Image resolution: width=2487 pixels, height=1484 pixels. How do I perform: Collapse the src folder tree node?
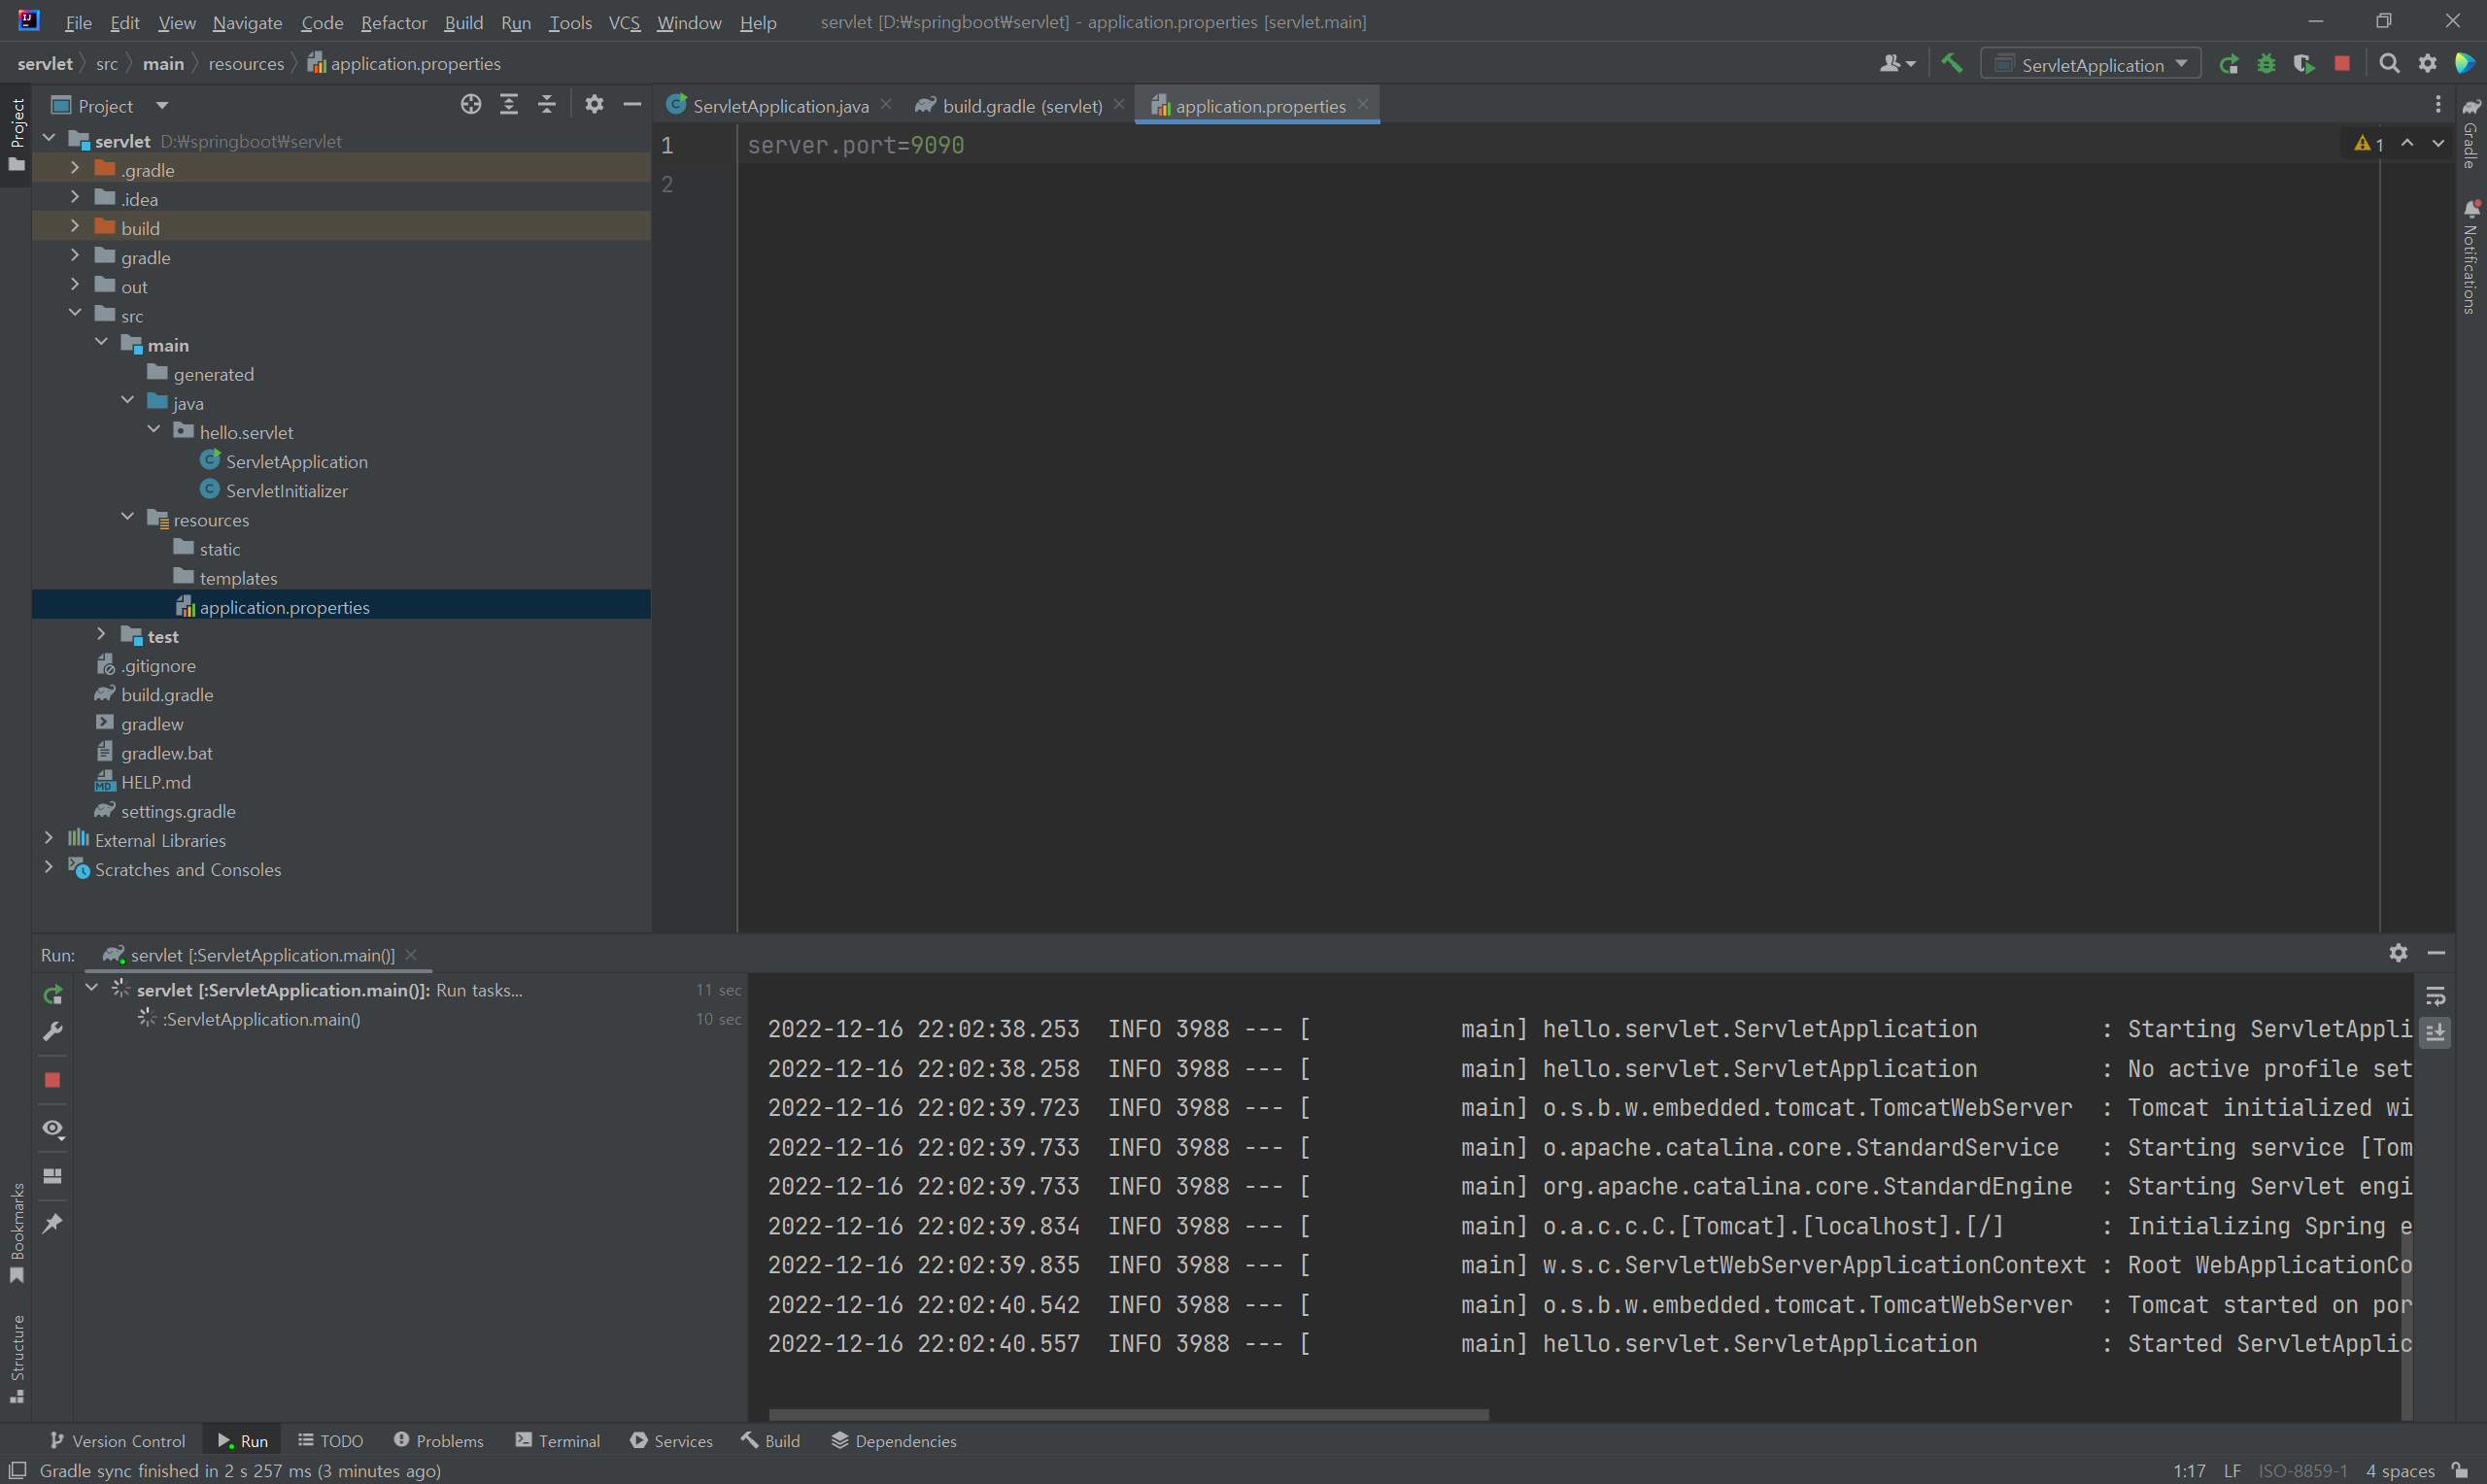point(75,314)
